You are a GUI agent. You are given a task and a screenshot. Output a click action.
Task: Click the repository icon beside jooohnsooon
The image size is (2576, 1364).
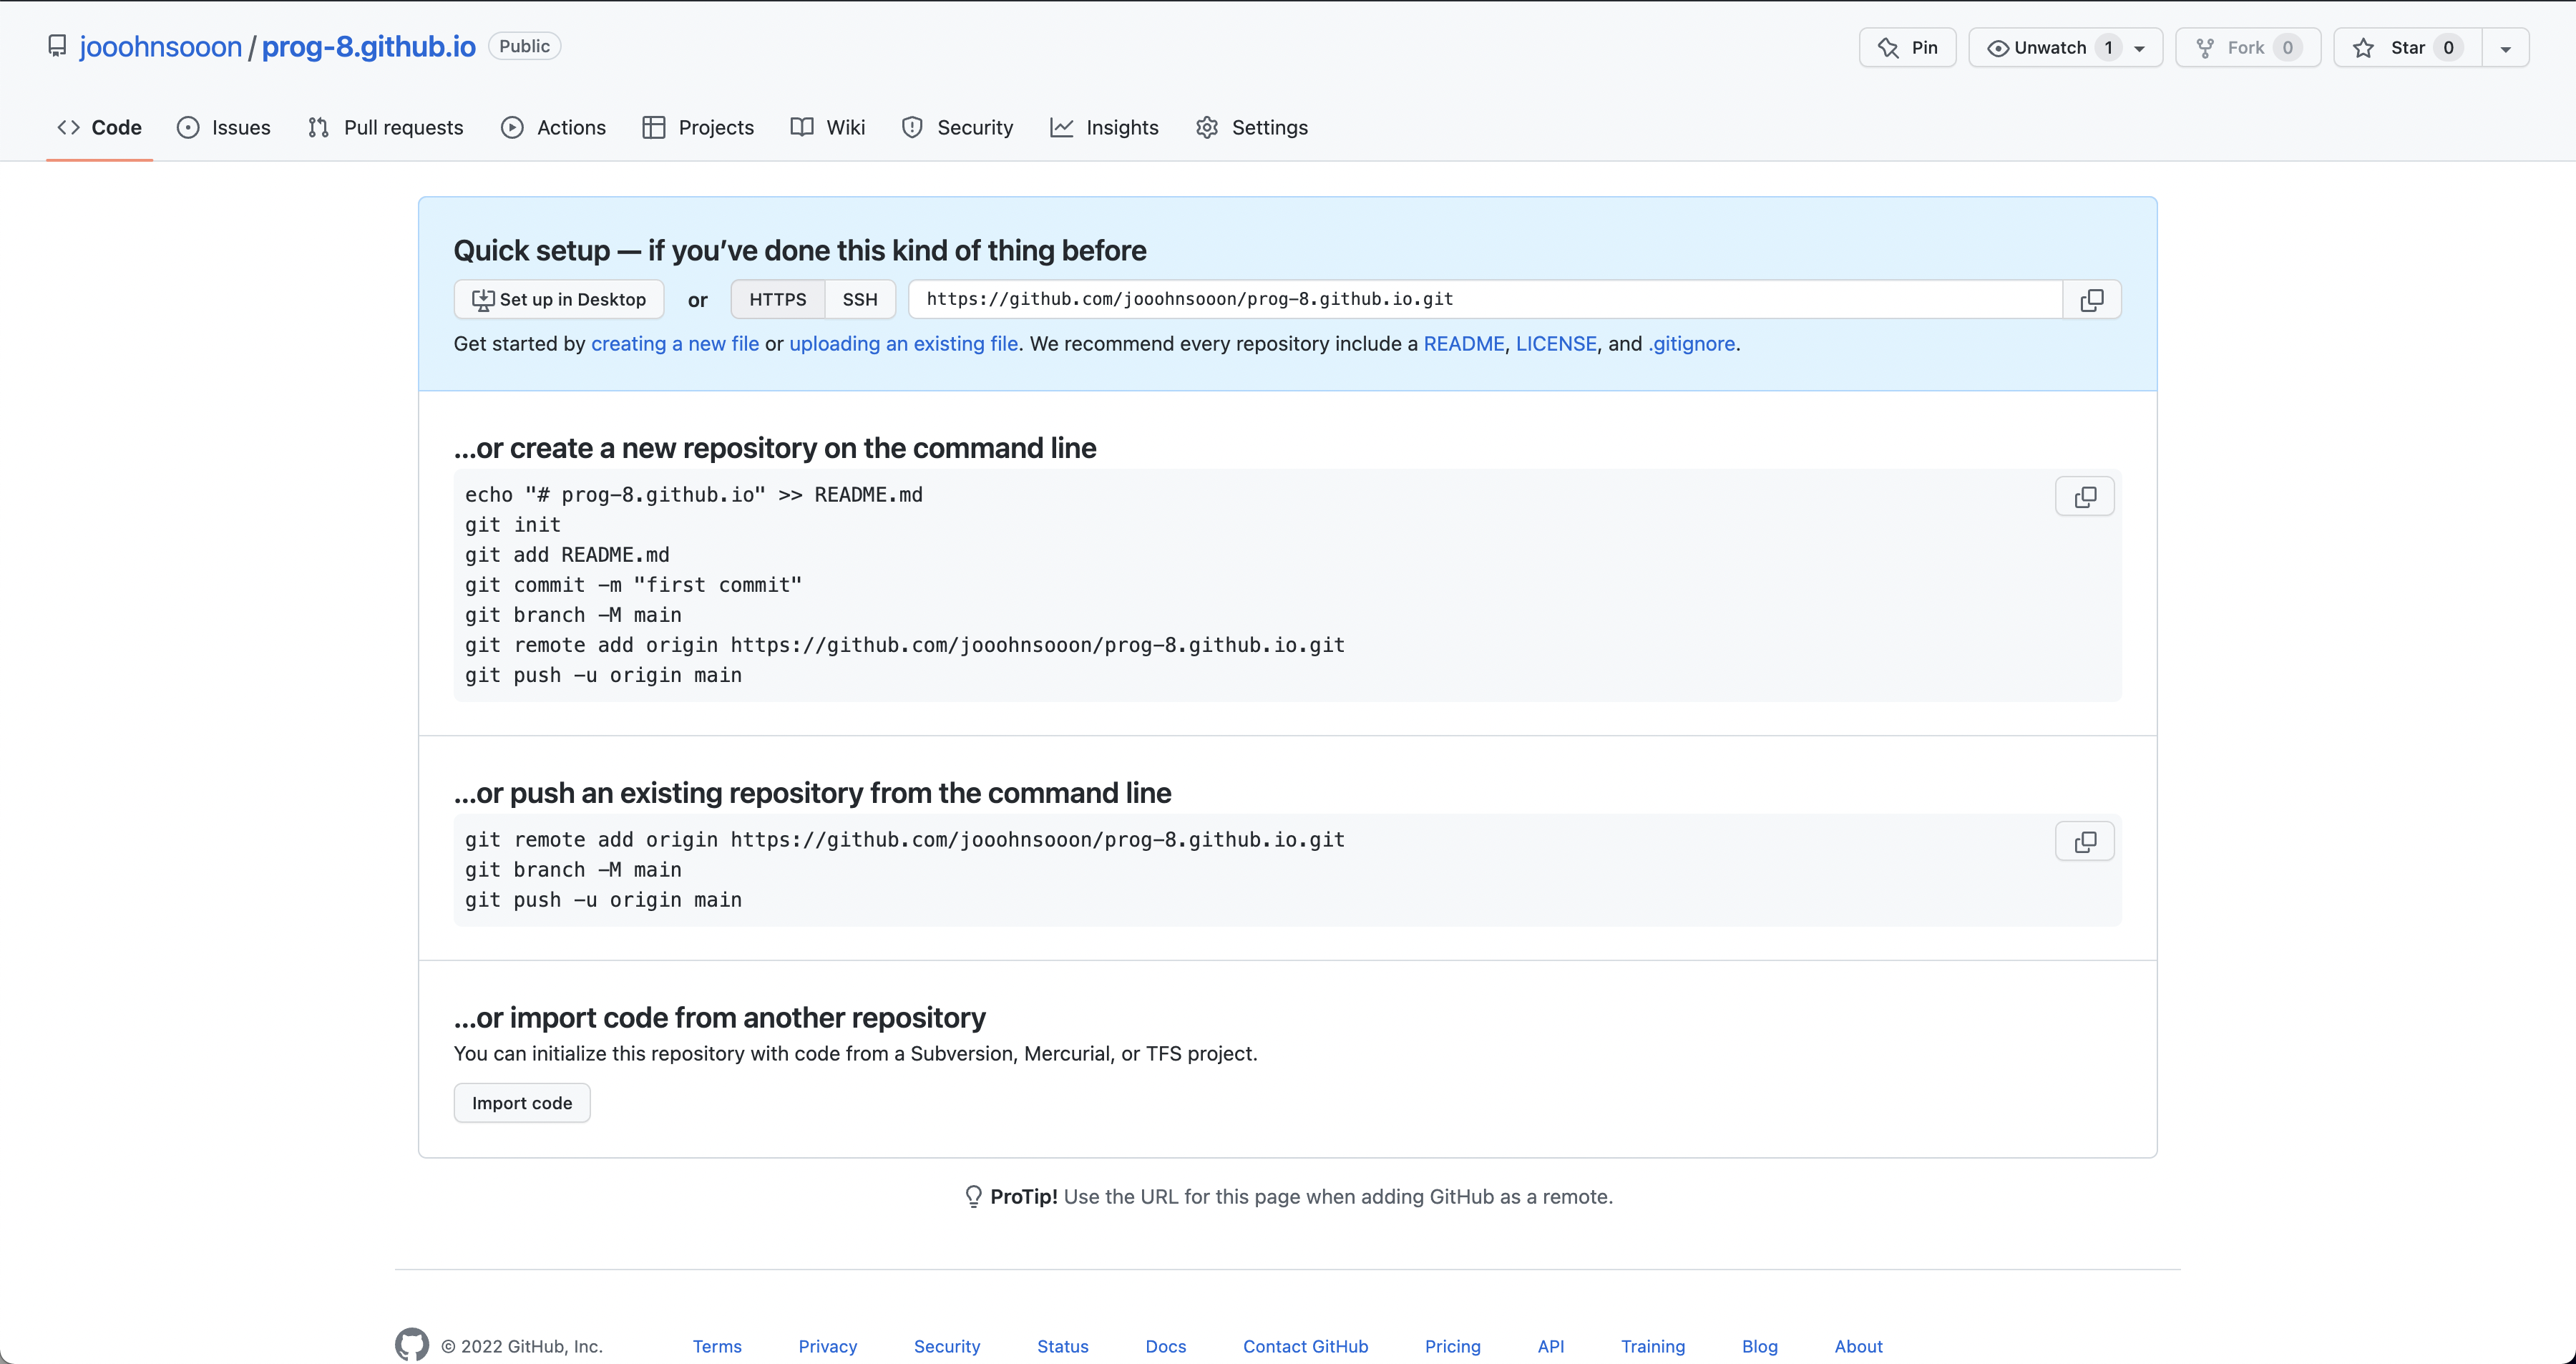tap(57, 46)
